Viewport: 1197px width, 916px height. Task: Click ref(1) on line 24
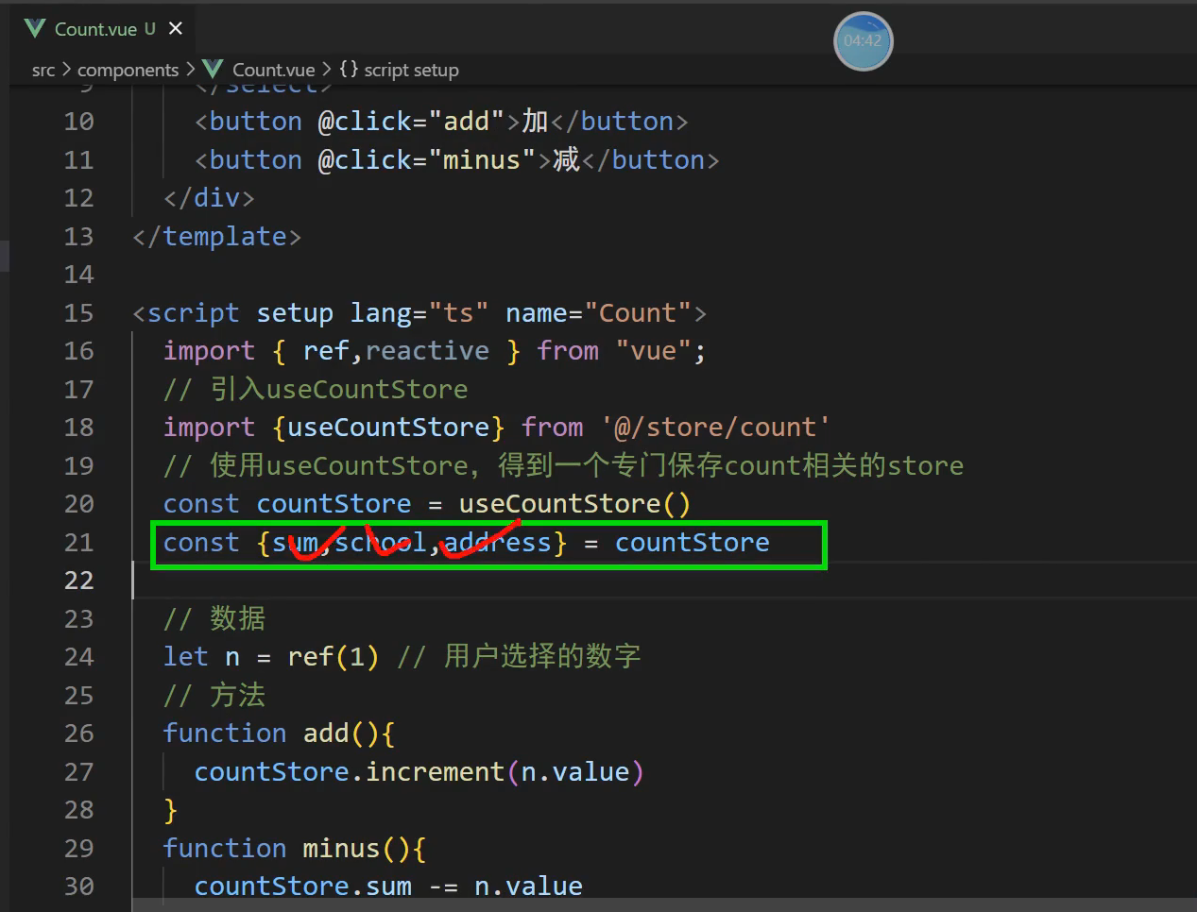point(333,657)
